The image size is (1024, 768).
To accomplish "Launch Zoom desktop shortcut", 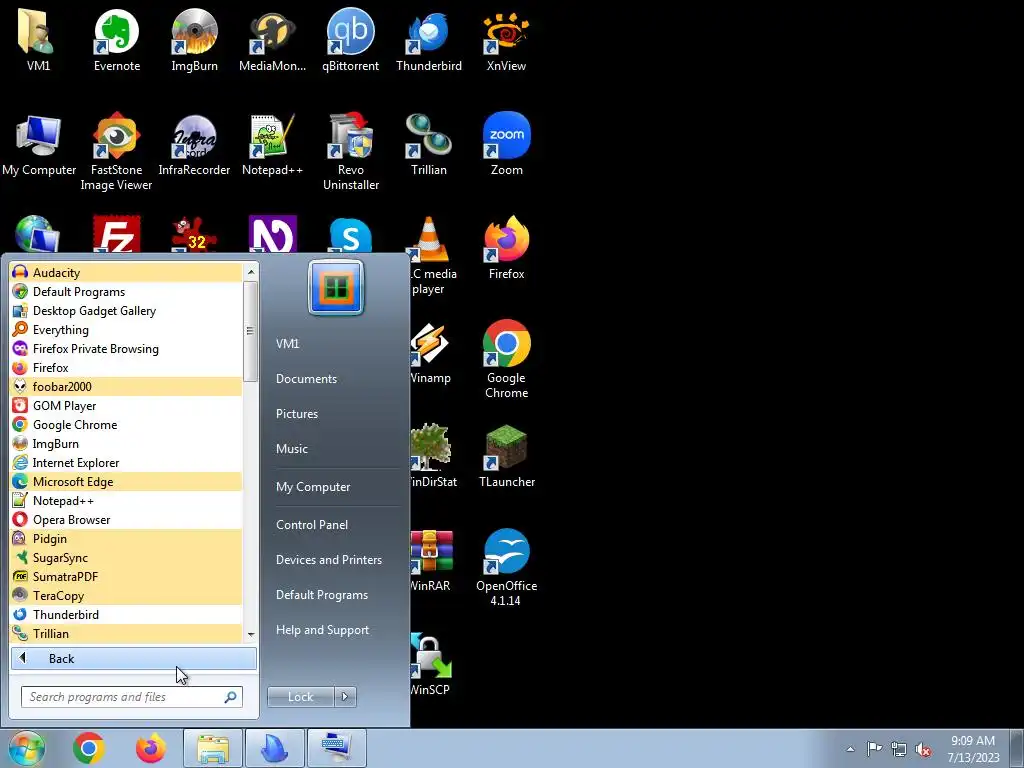I will coord(506,145).
